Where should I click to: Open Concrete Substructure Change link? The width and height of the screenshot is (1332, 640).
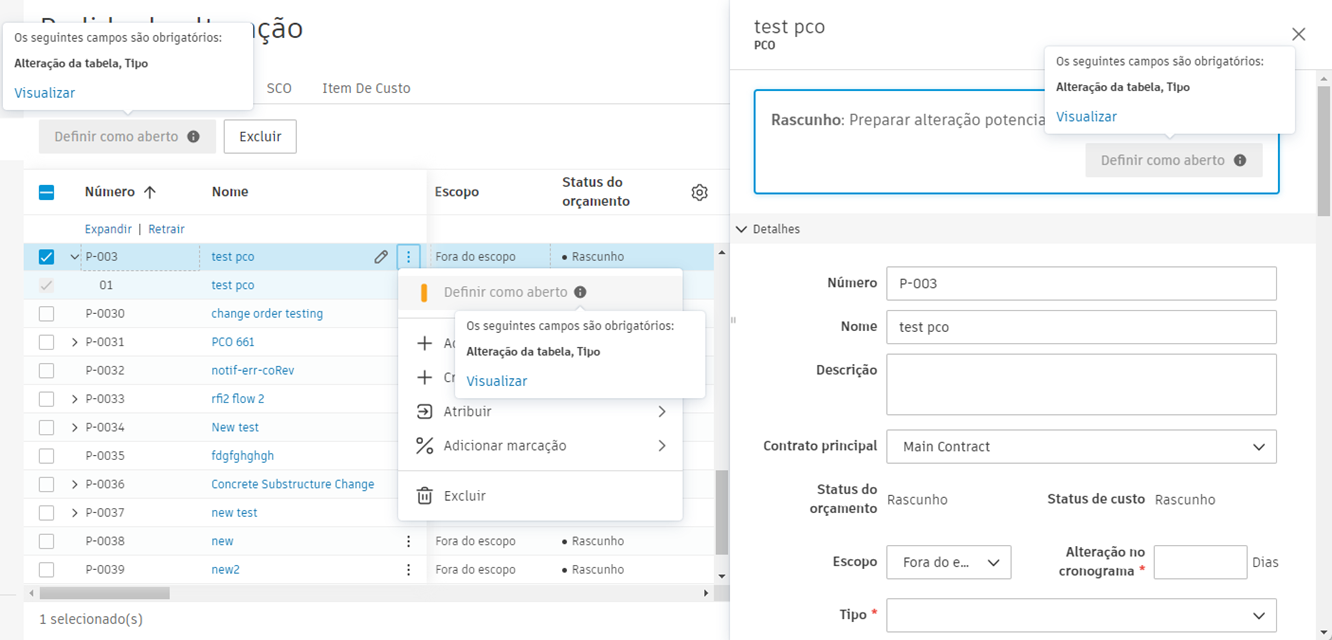click(292, 485)
